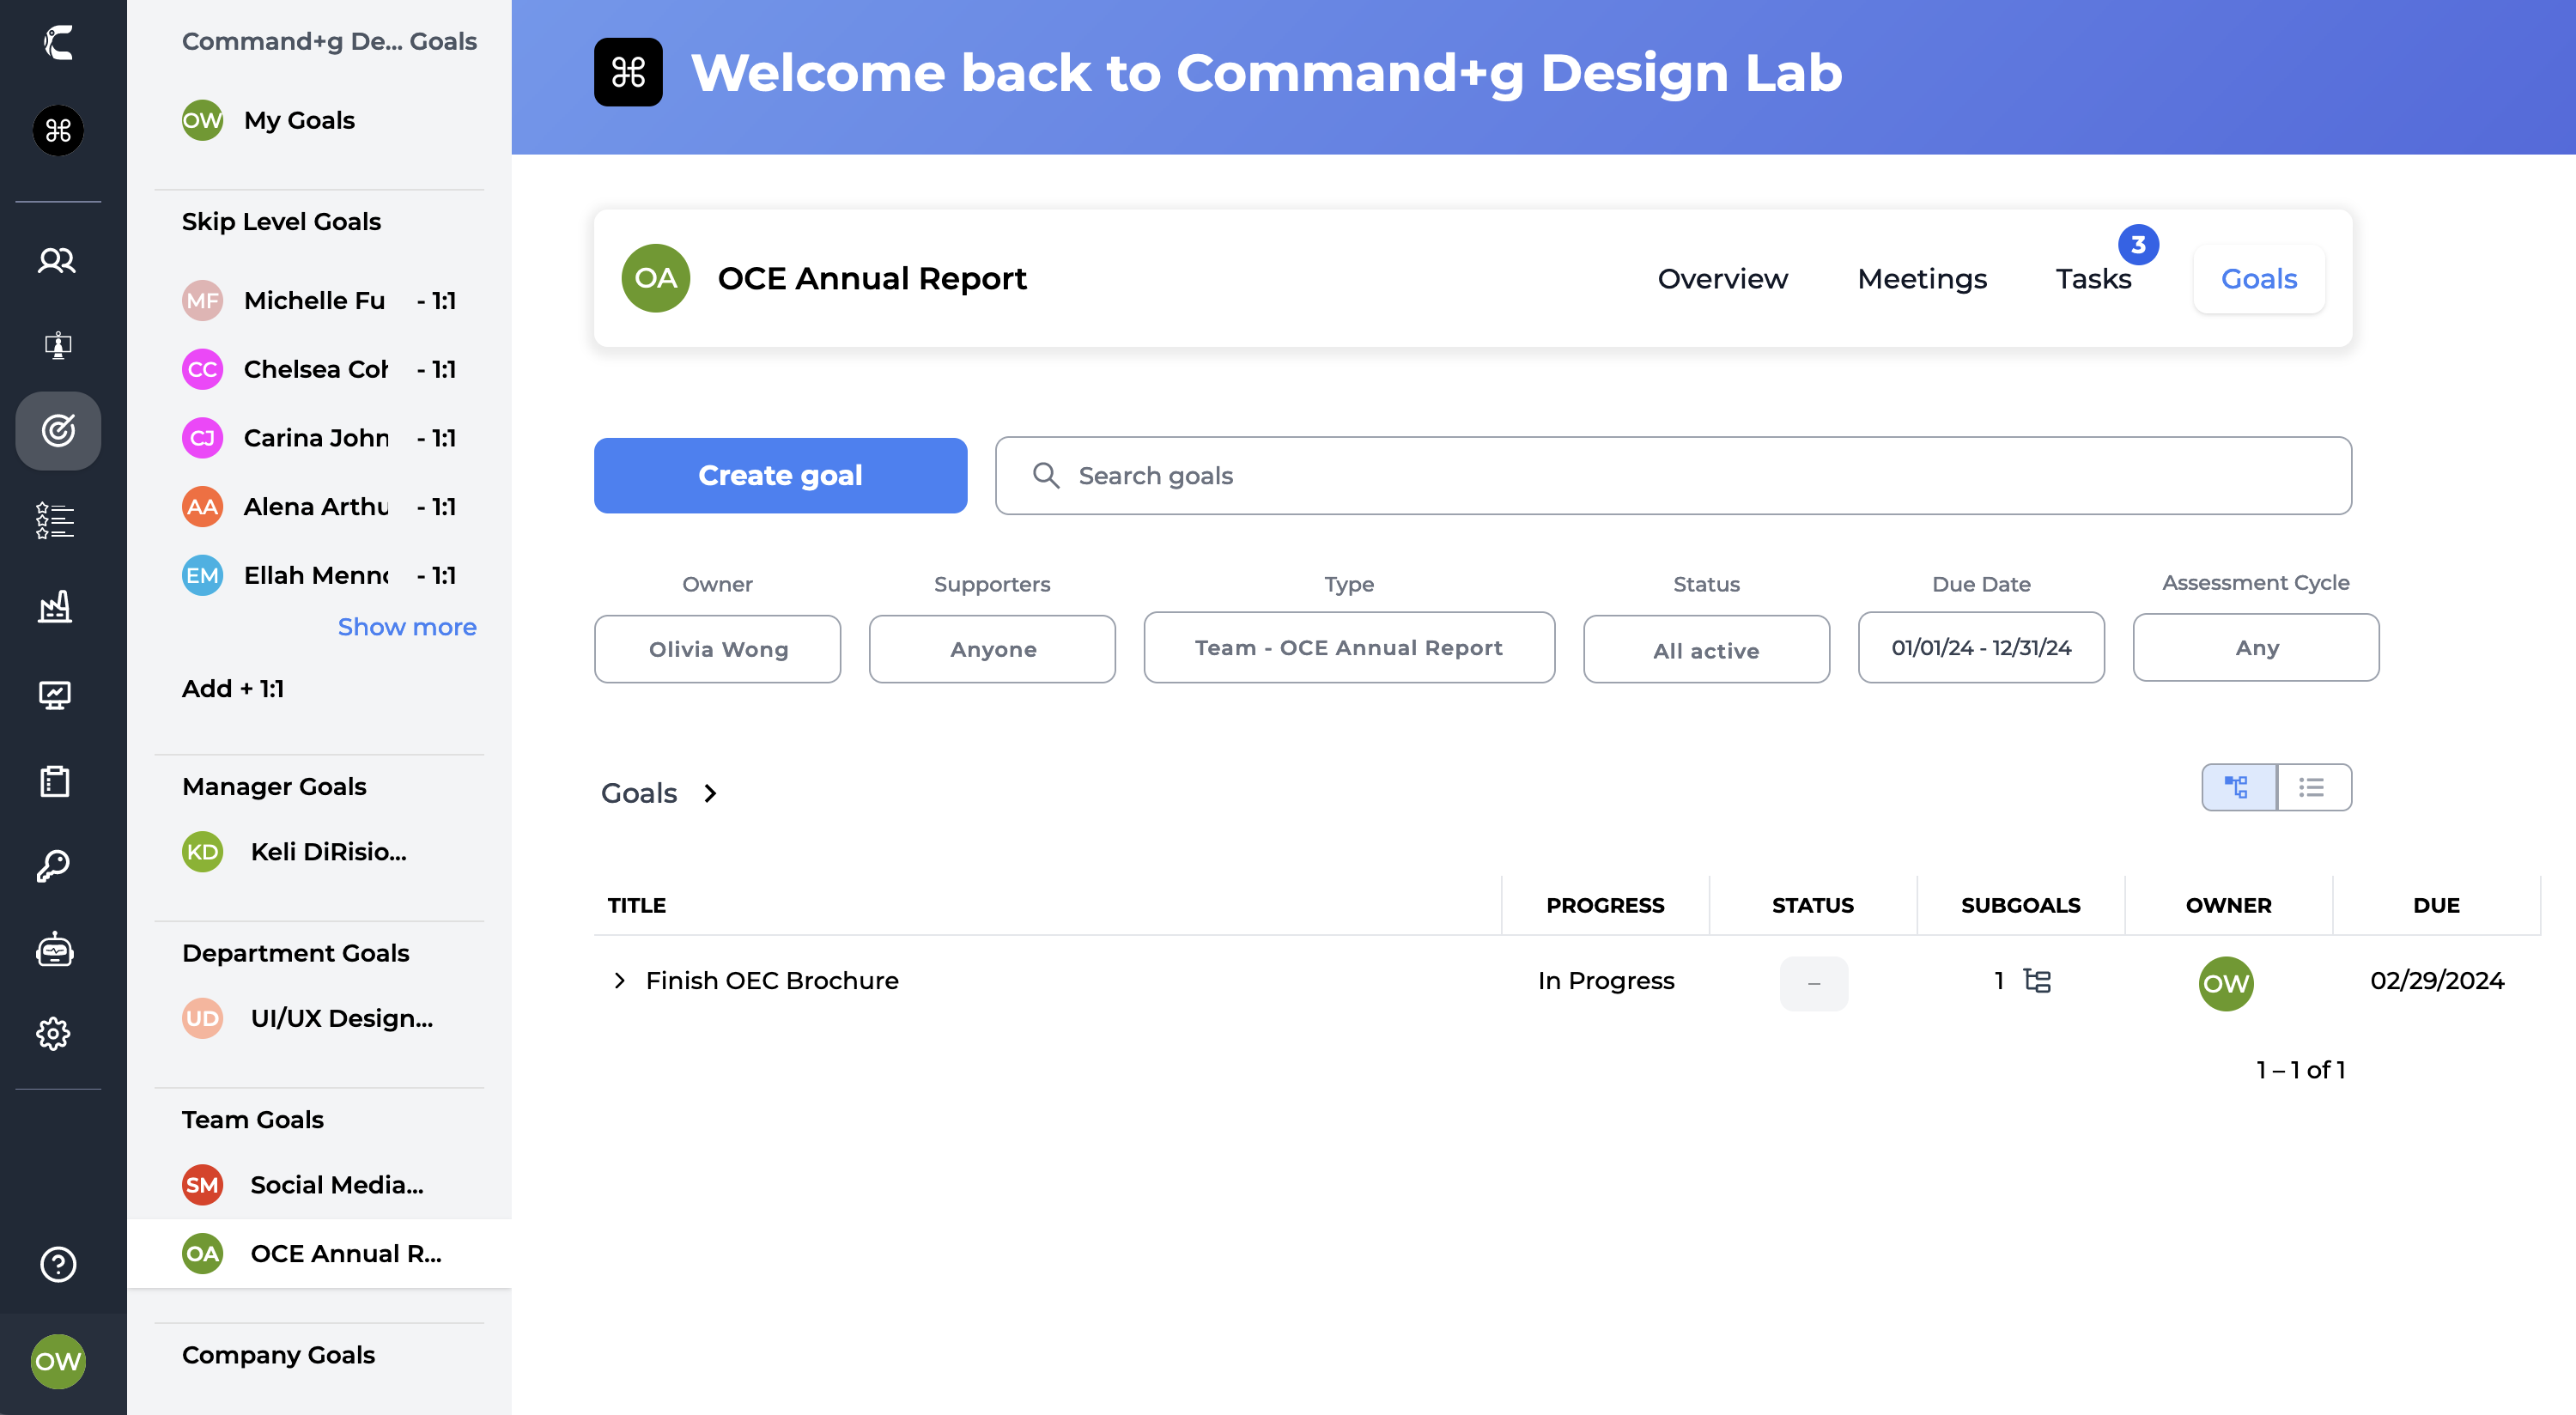The image size is (2576, 1415).
Task: Click the Search goals field
Action: pyautogui.click(x=1673, y=476)
